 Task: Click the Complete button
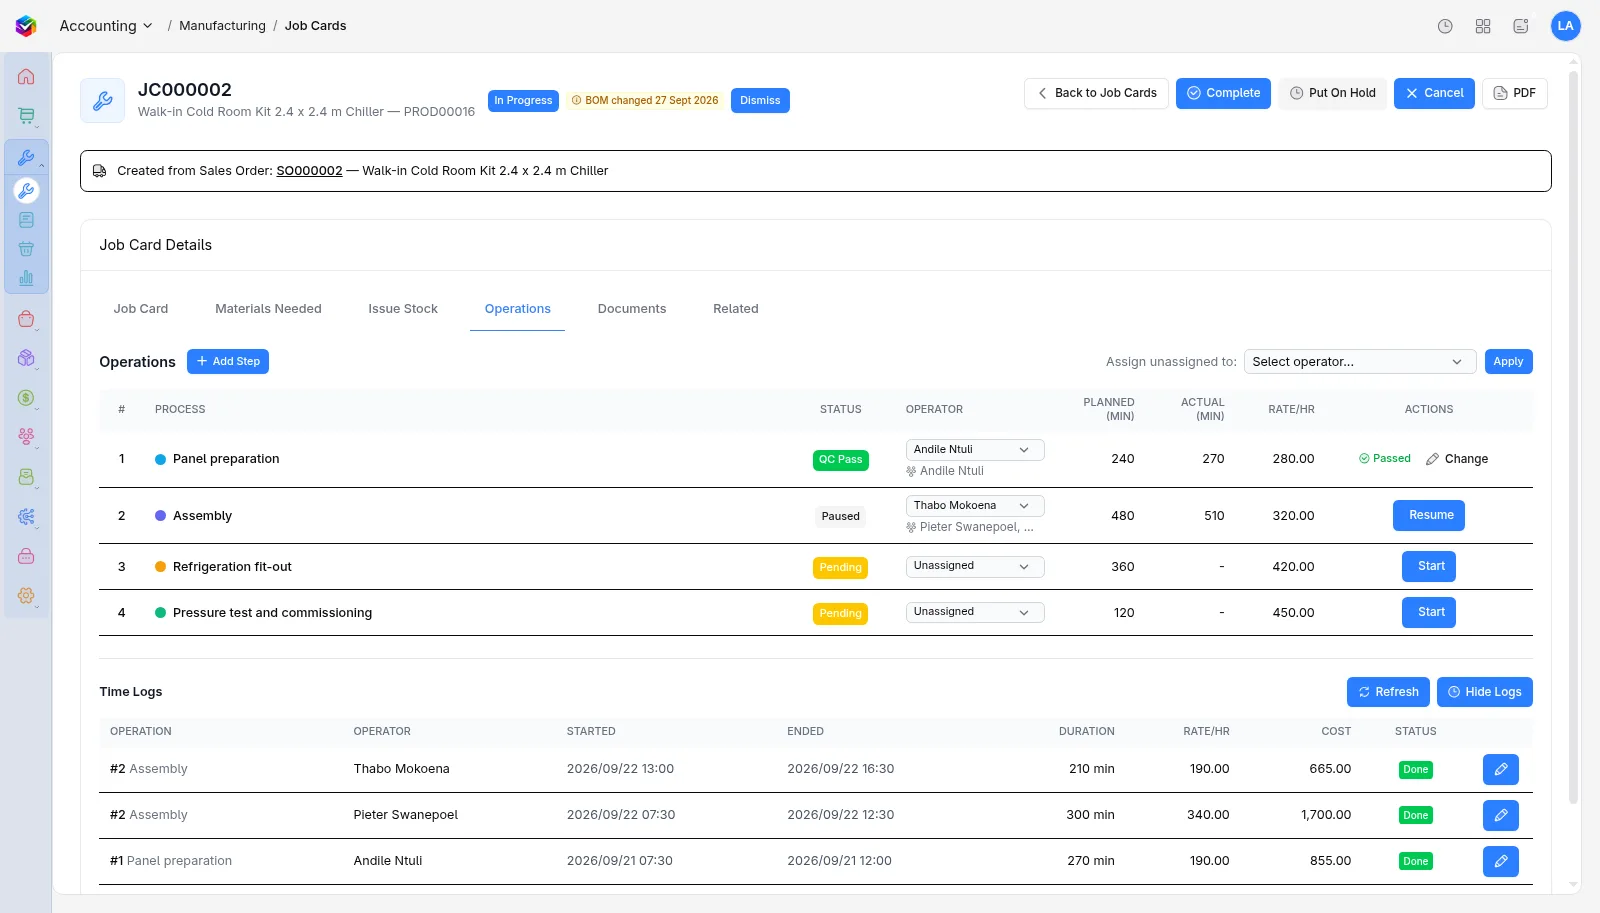tap(1224, 93)
